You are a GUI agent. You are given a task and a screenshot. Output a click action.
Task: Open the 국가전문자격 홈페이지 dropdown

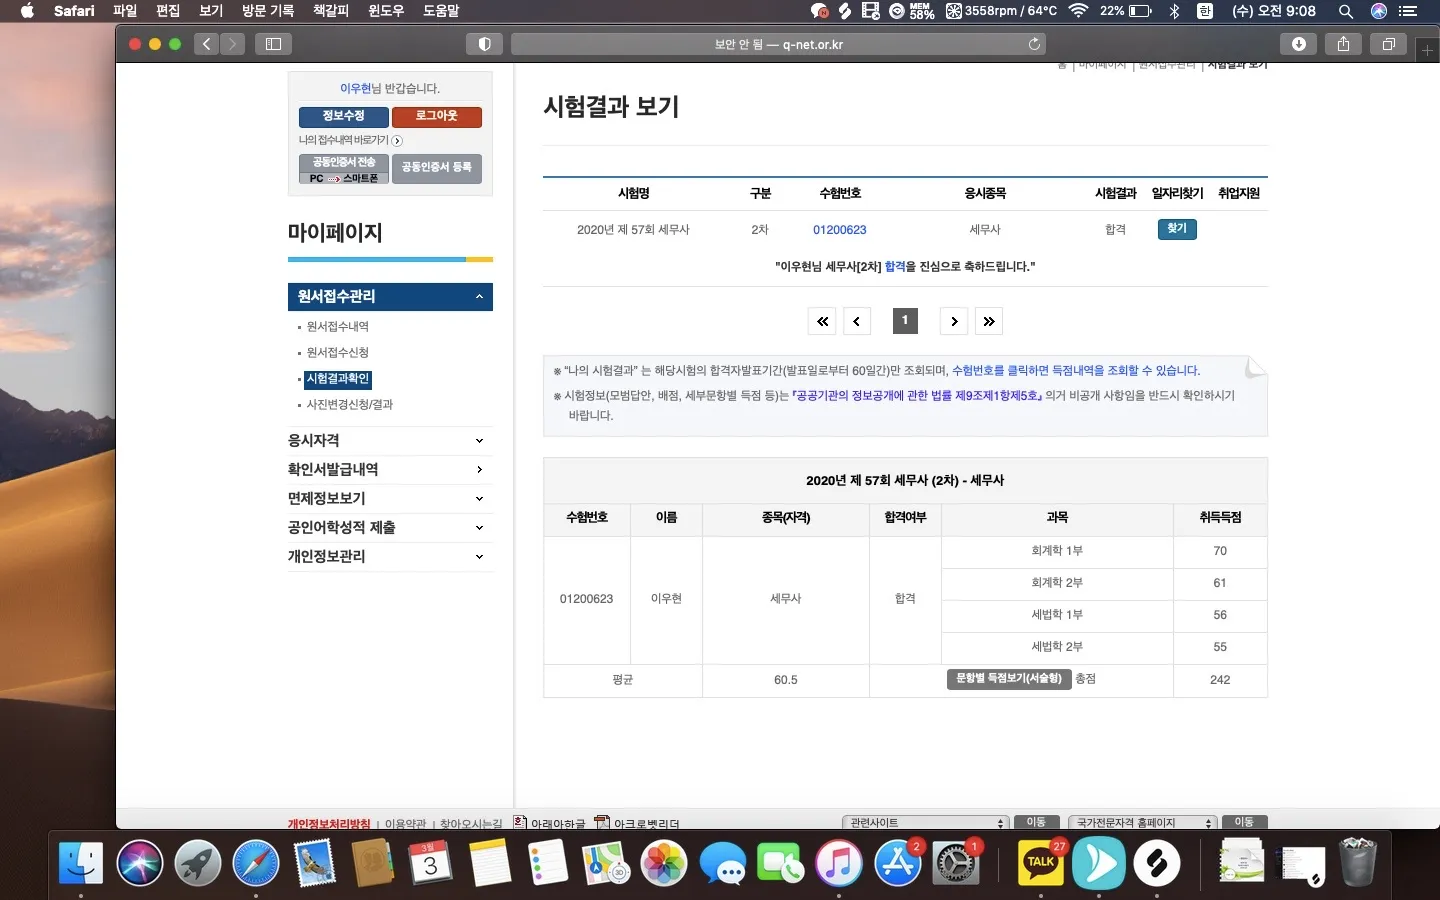[1143, 822]
